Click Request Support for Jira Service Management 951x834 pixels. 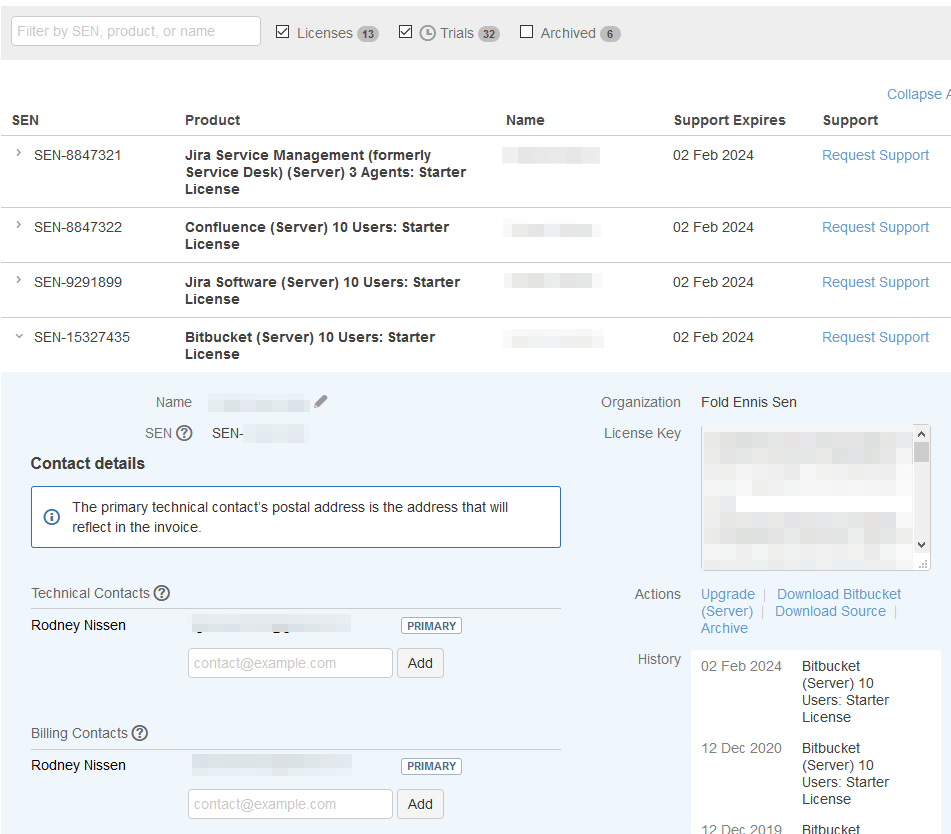(875, 155)
